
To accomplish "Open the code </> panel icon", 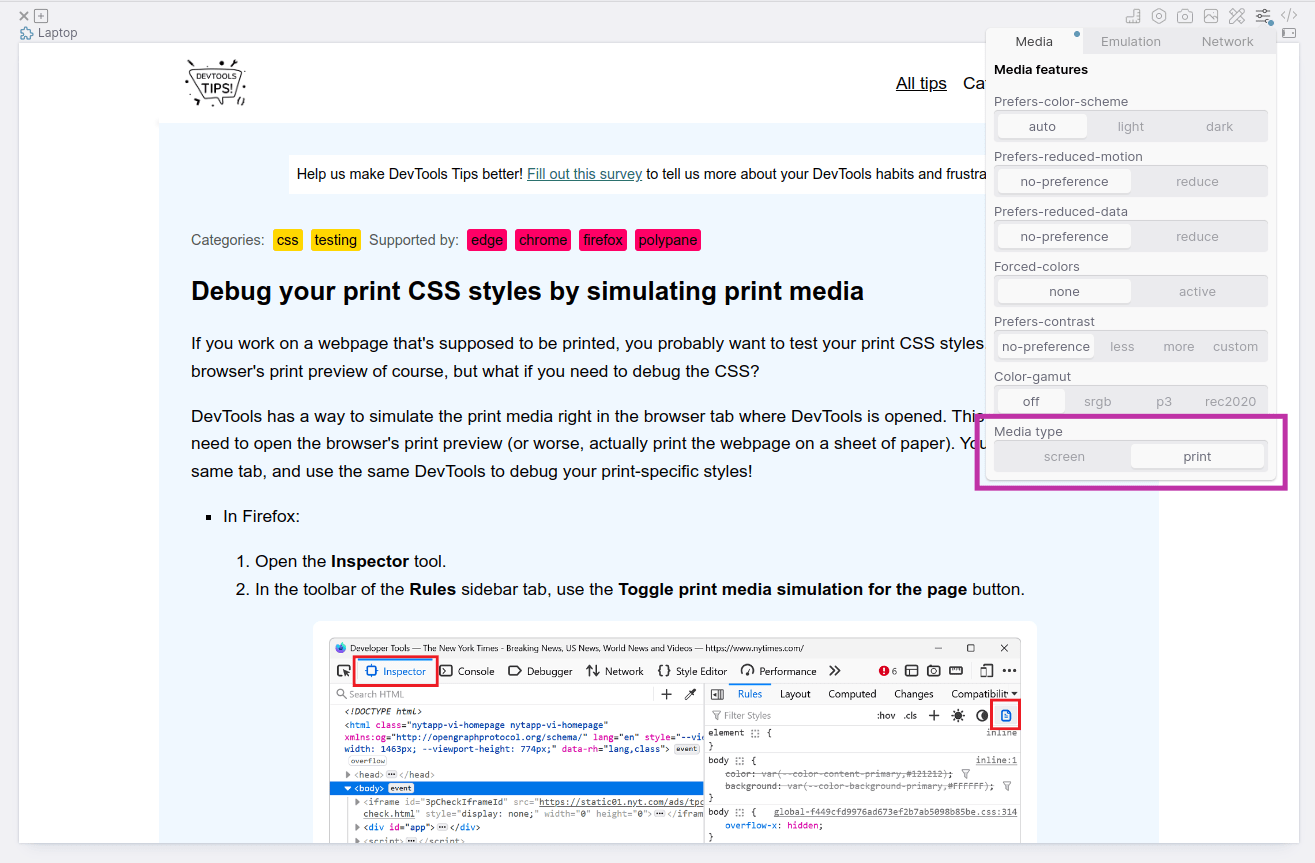I will [1289, 15].
